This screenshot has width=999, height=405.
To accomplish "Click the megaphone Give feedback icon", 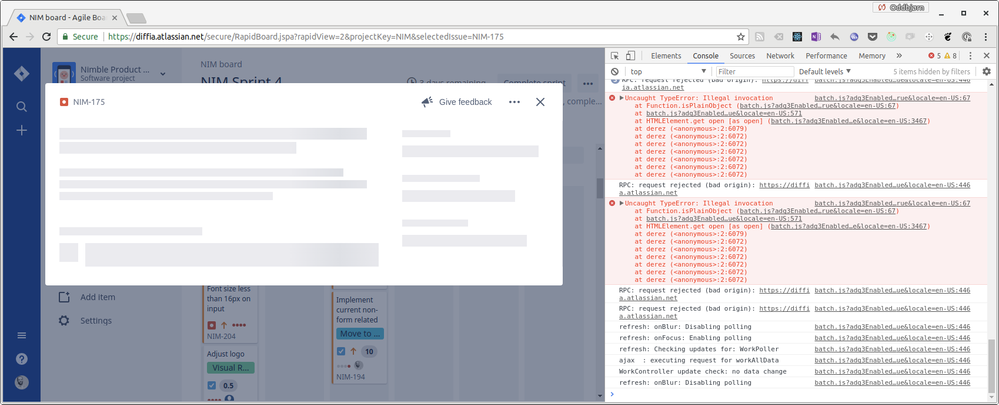I will coord(428,102).
